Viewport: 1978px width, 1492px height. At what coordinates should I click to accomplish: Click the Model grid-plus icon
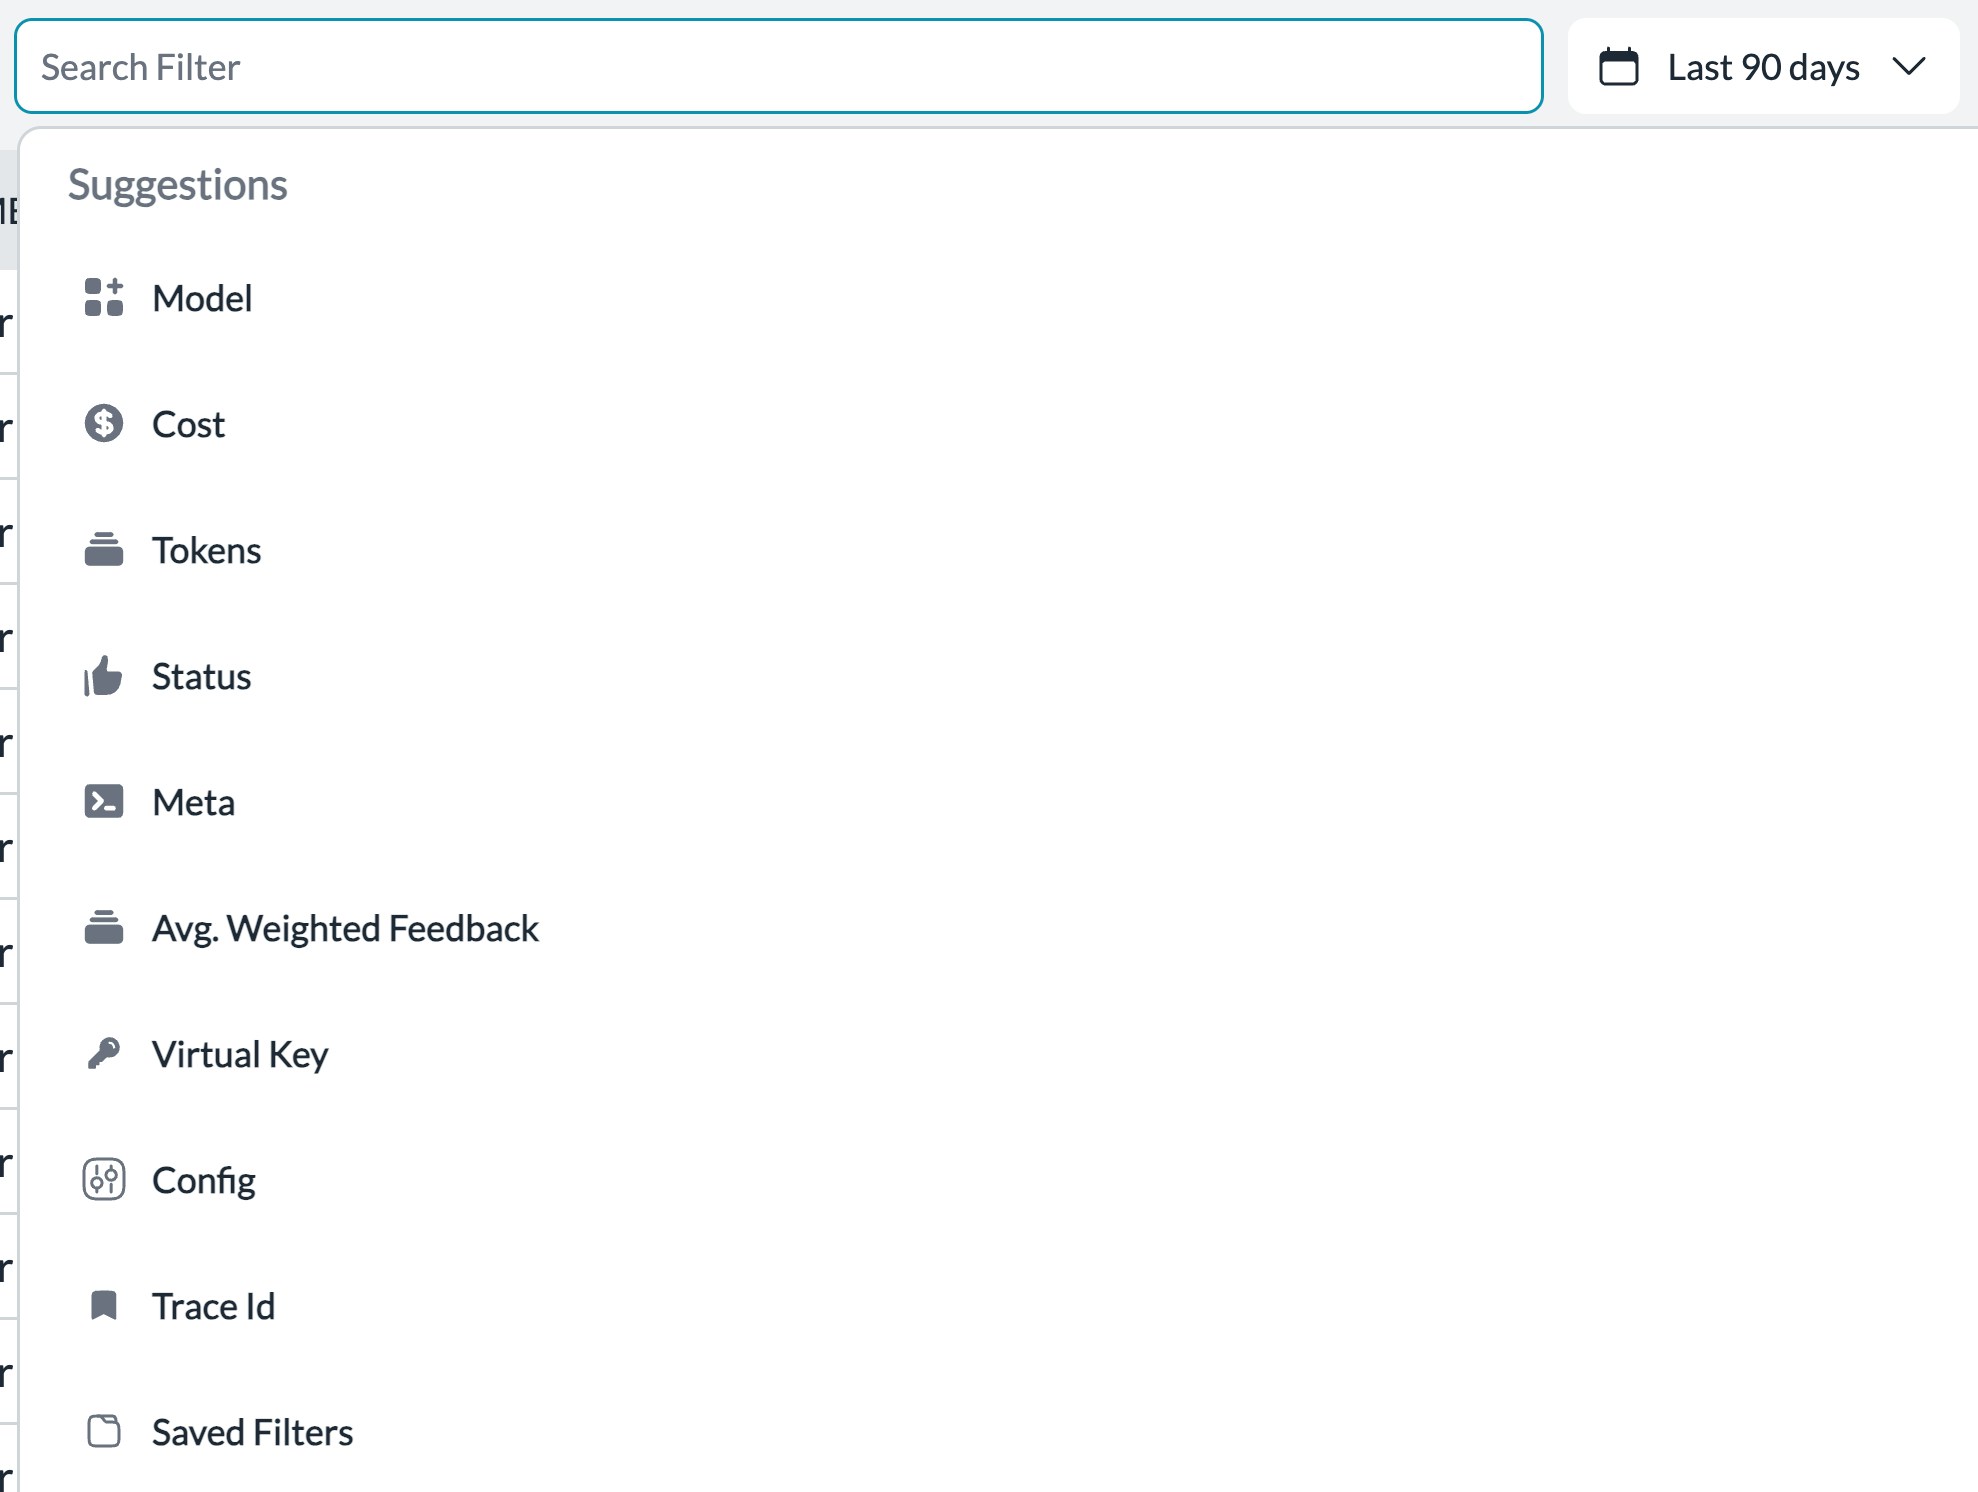point(104,298)
